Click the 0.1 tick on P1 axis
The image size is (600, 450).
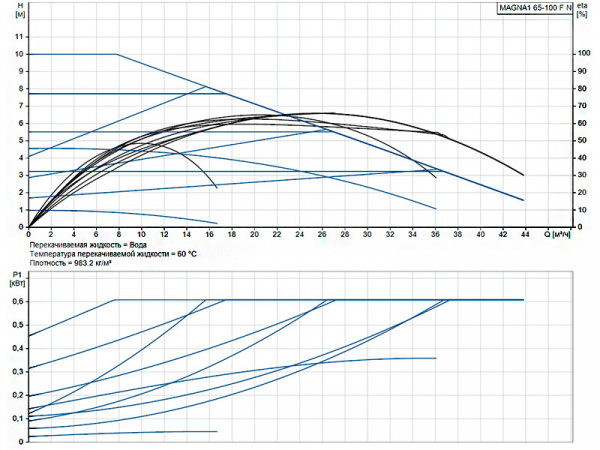pyautogui.click(x=17, y=418)
